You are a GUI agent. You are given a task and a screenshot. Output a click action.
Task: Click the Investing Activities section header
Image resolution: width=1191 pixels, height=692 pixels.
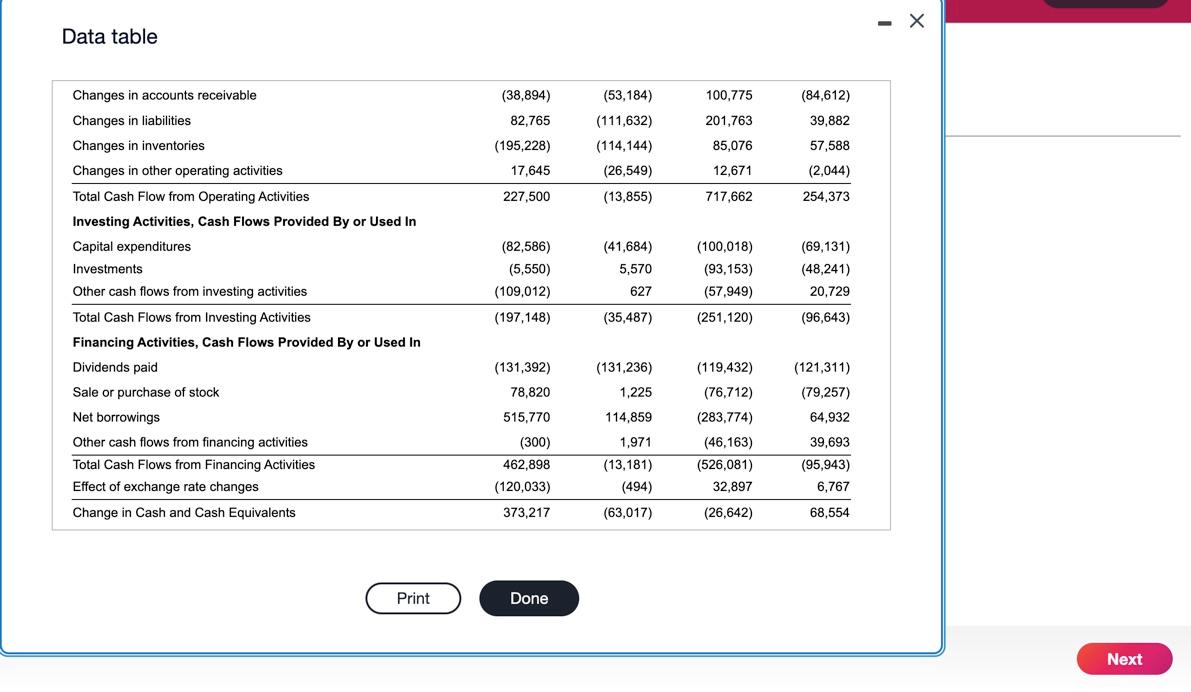pyautogui.click(x=246, y=221)
